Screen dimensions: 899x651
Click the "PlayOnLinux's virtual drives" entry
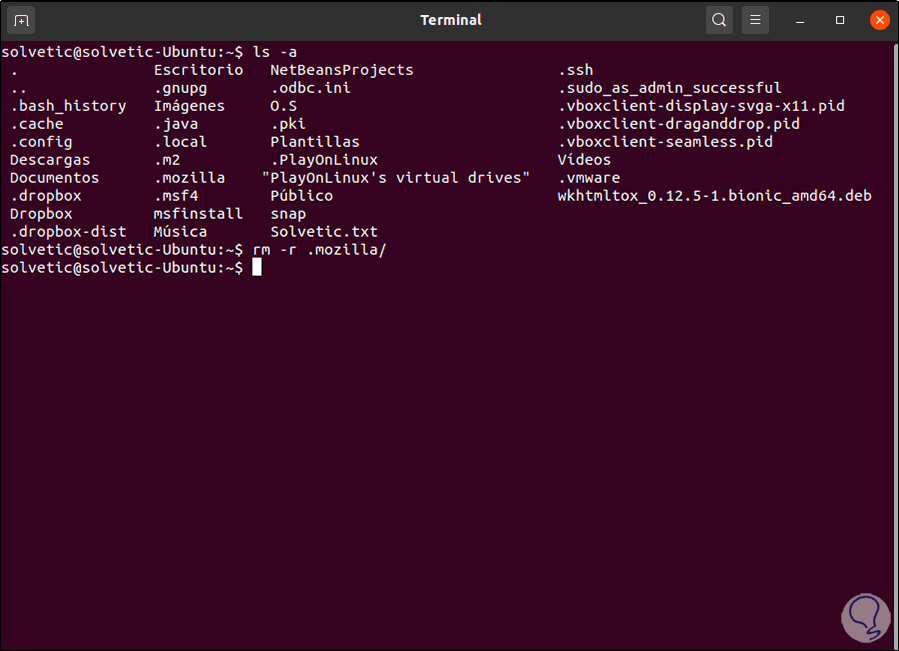395,178
